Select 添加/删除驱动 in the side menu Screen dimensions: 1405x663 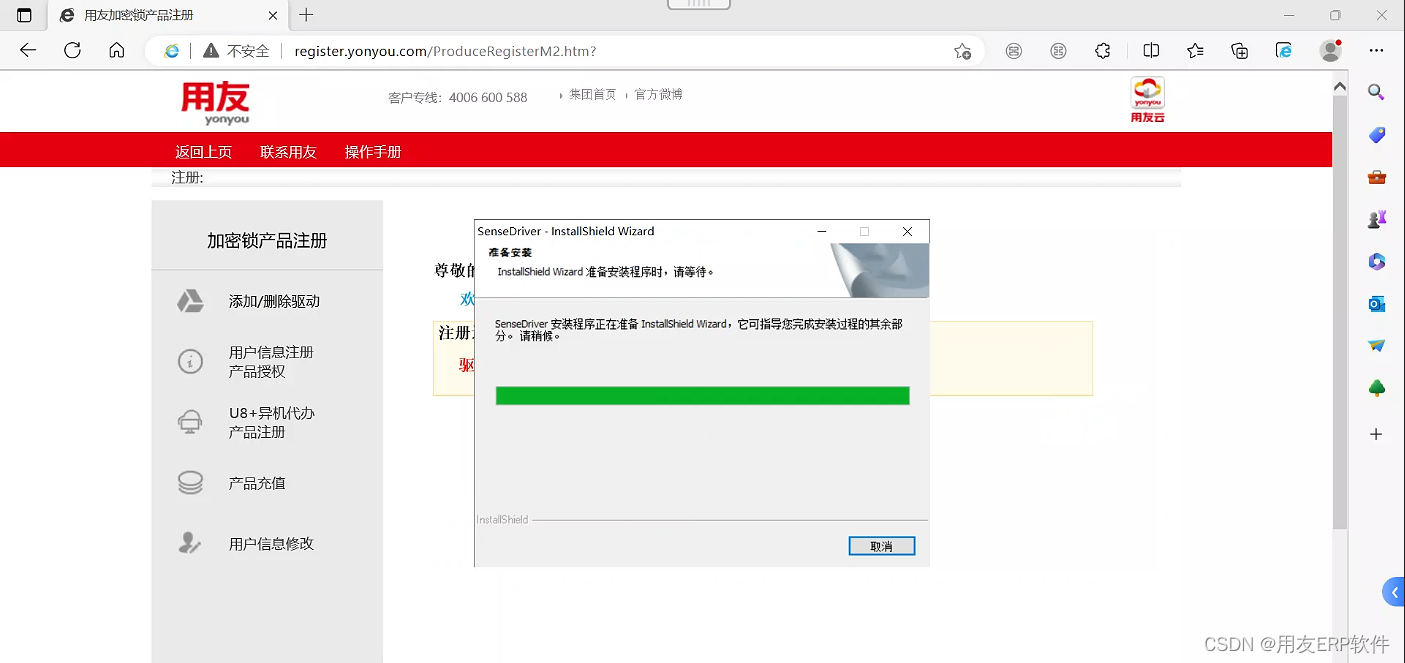click(x=274, y=301)
